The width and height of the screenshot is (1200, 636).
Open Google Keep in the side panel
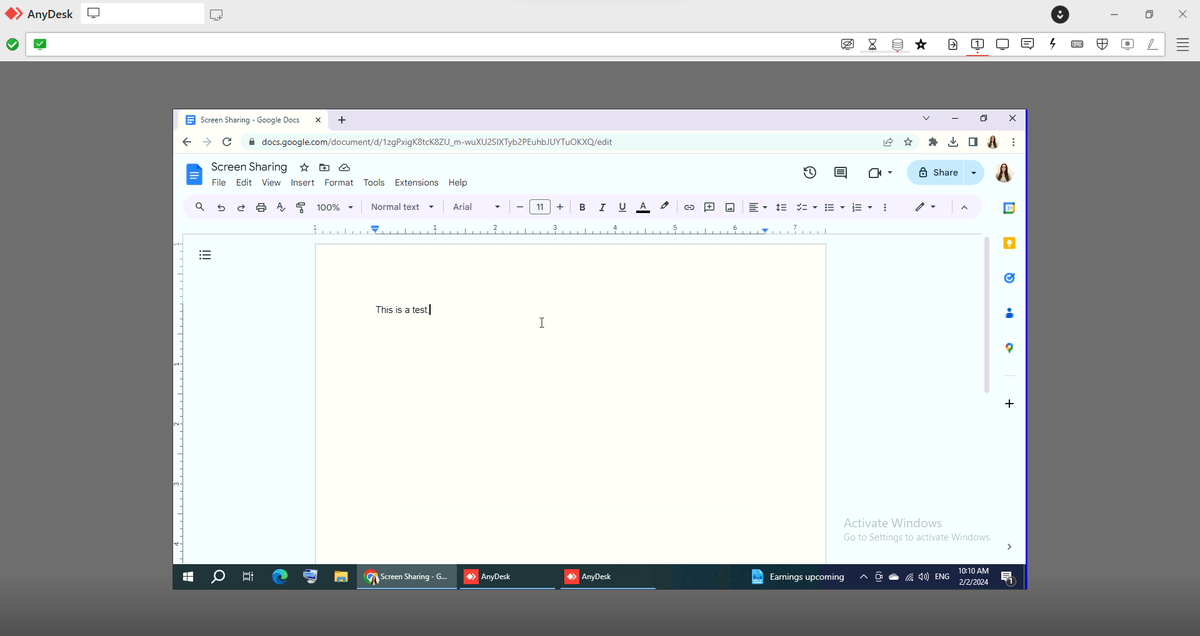(1008, 242)
